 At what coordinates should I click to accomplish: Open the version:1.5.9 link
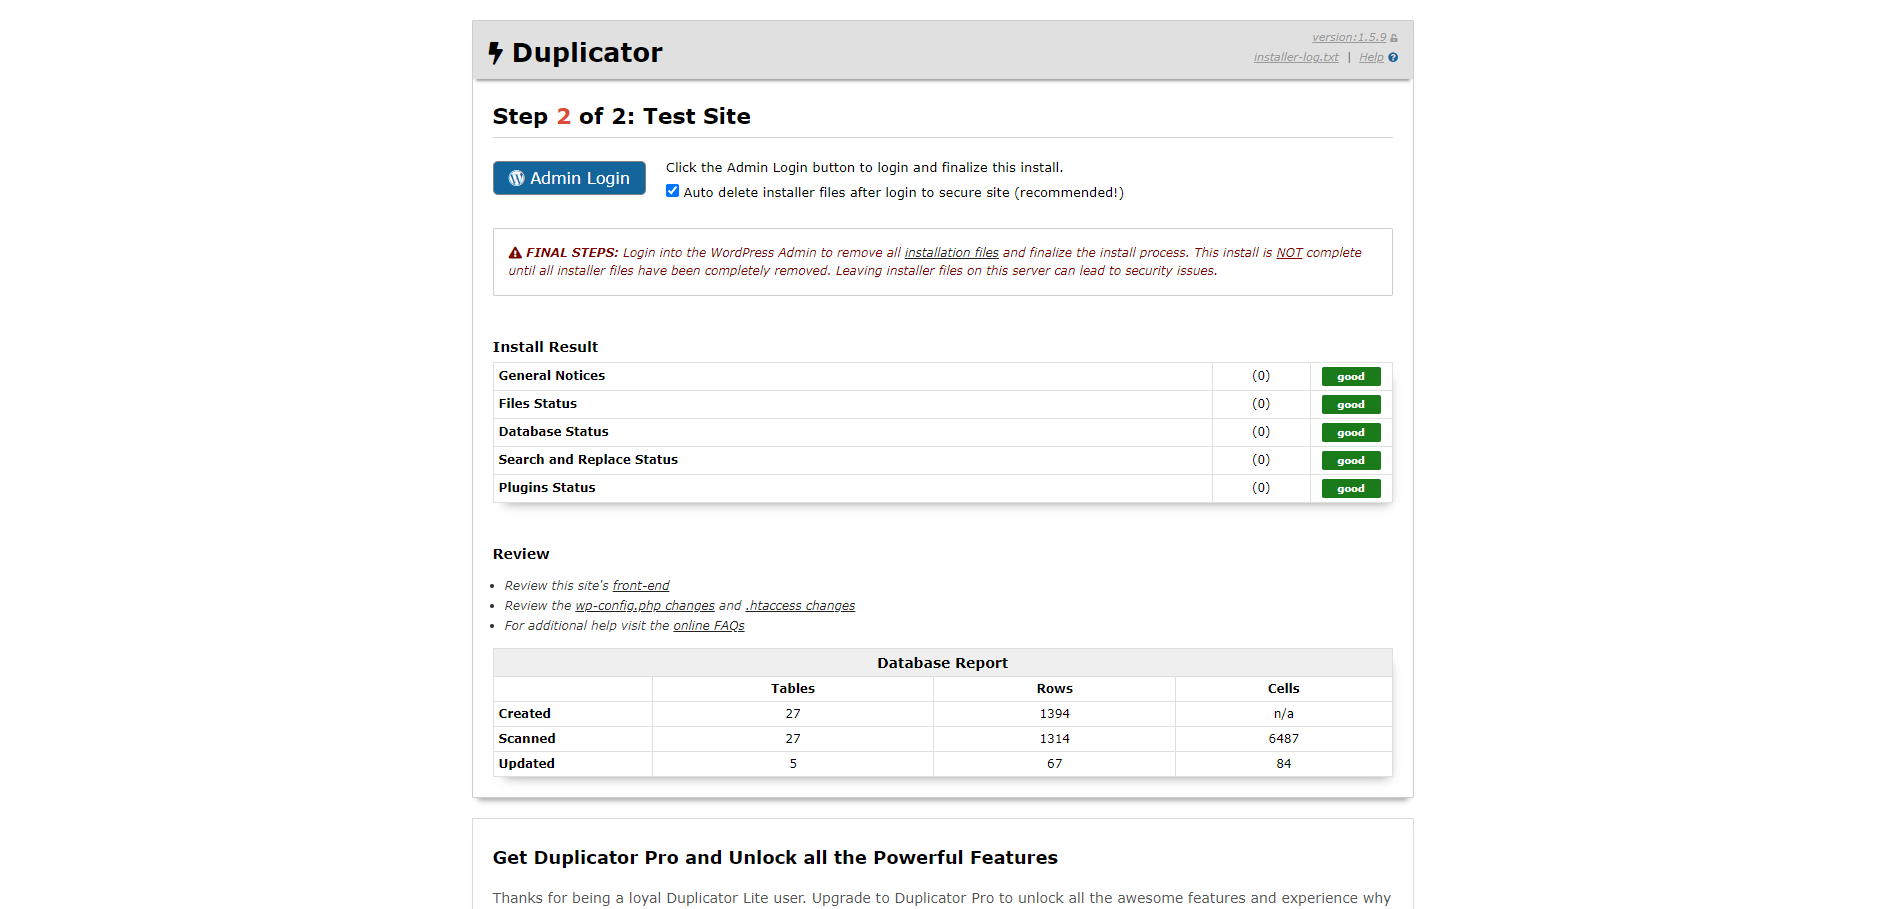1349,37
